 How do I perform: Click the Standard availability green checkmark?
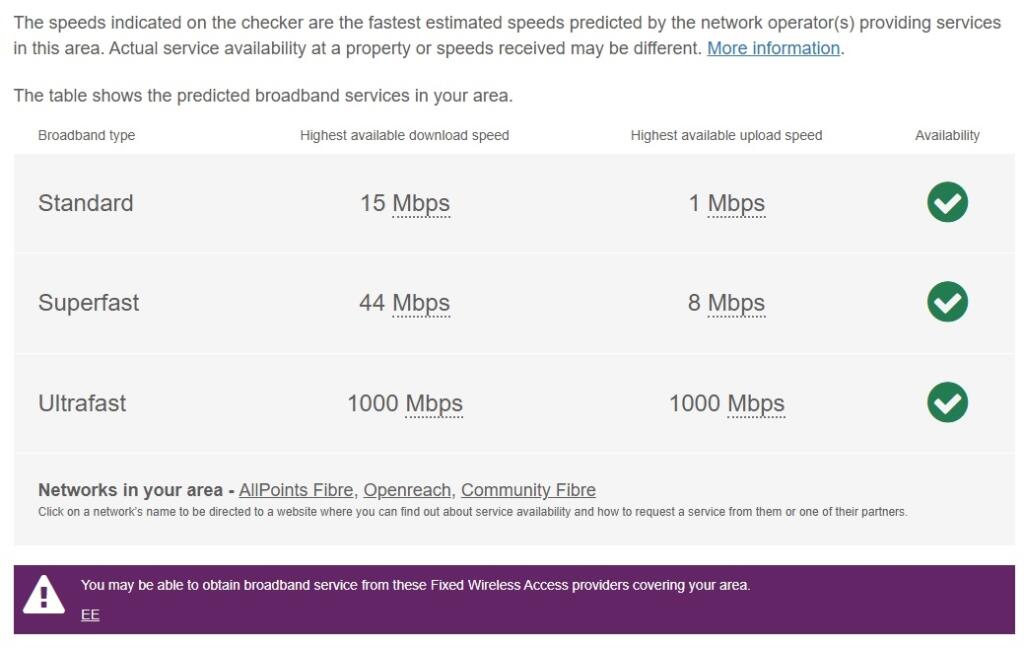(x=947, y=202)
